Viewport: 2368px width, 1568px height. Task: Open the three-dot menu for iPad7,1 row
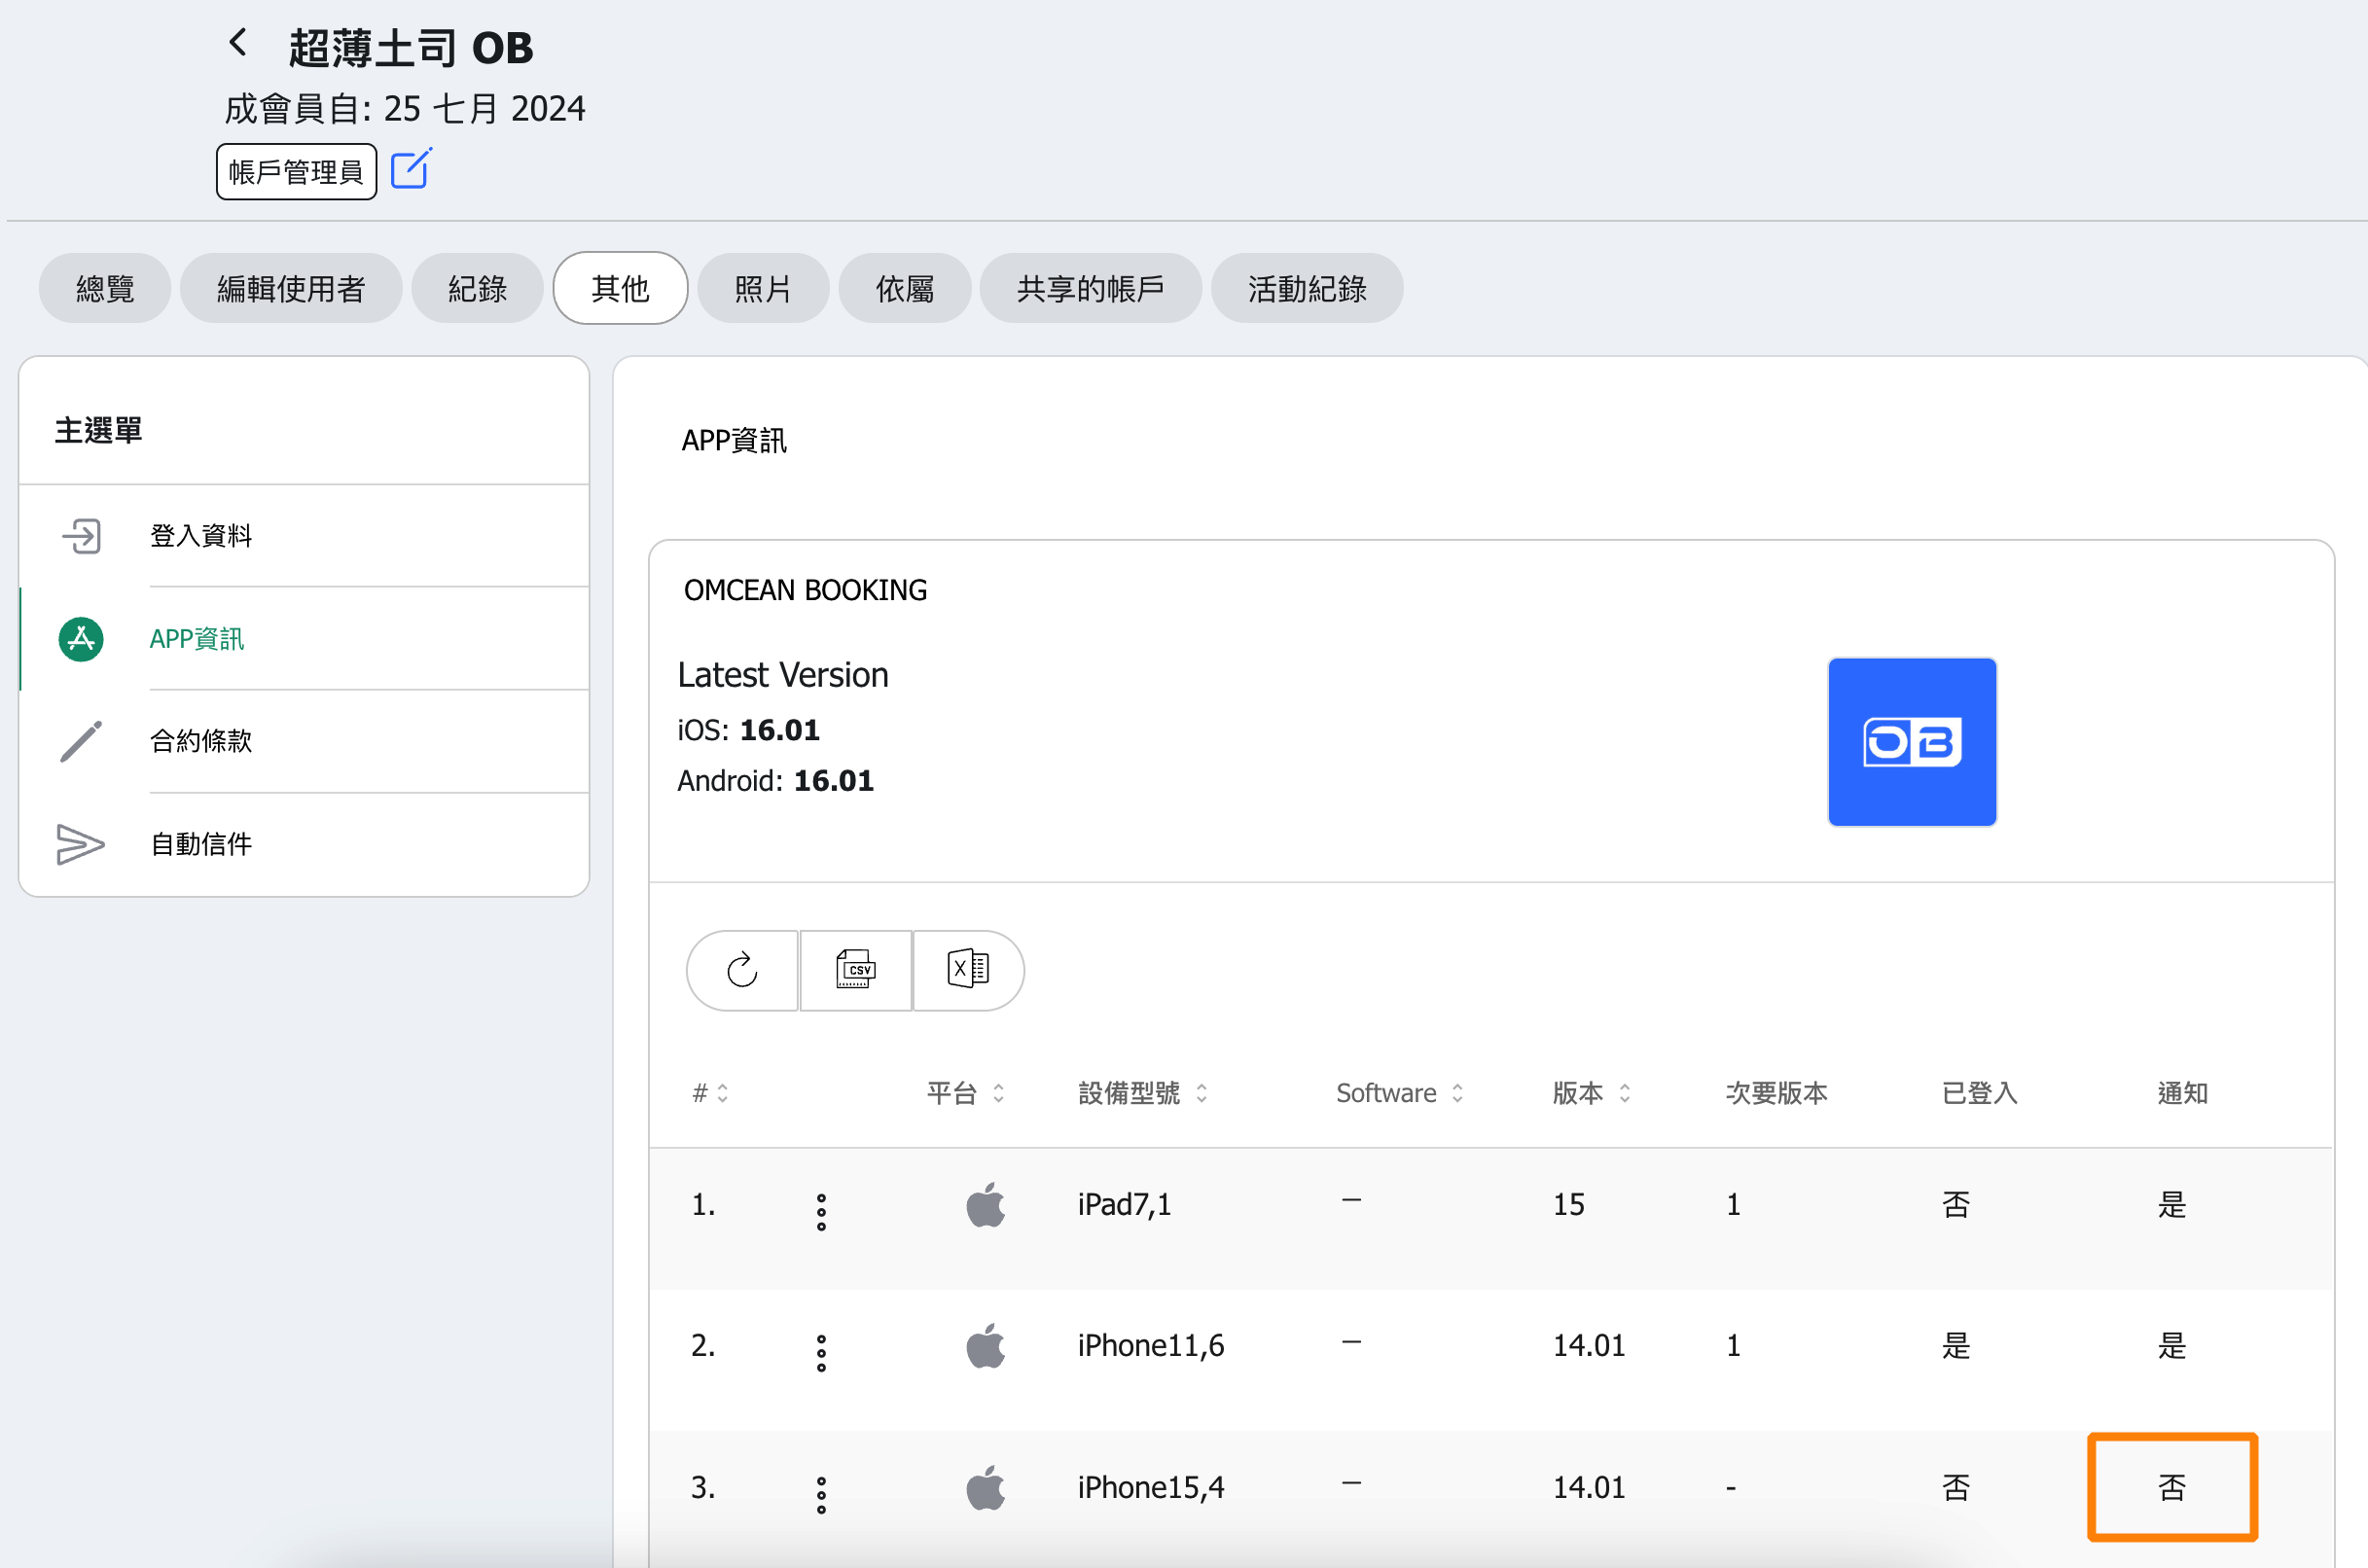click(x=821, y=1211)
